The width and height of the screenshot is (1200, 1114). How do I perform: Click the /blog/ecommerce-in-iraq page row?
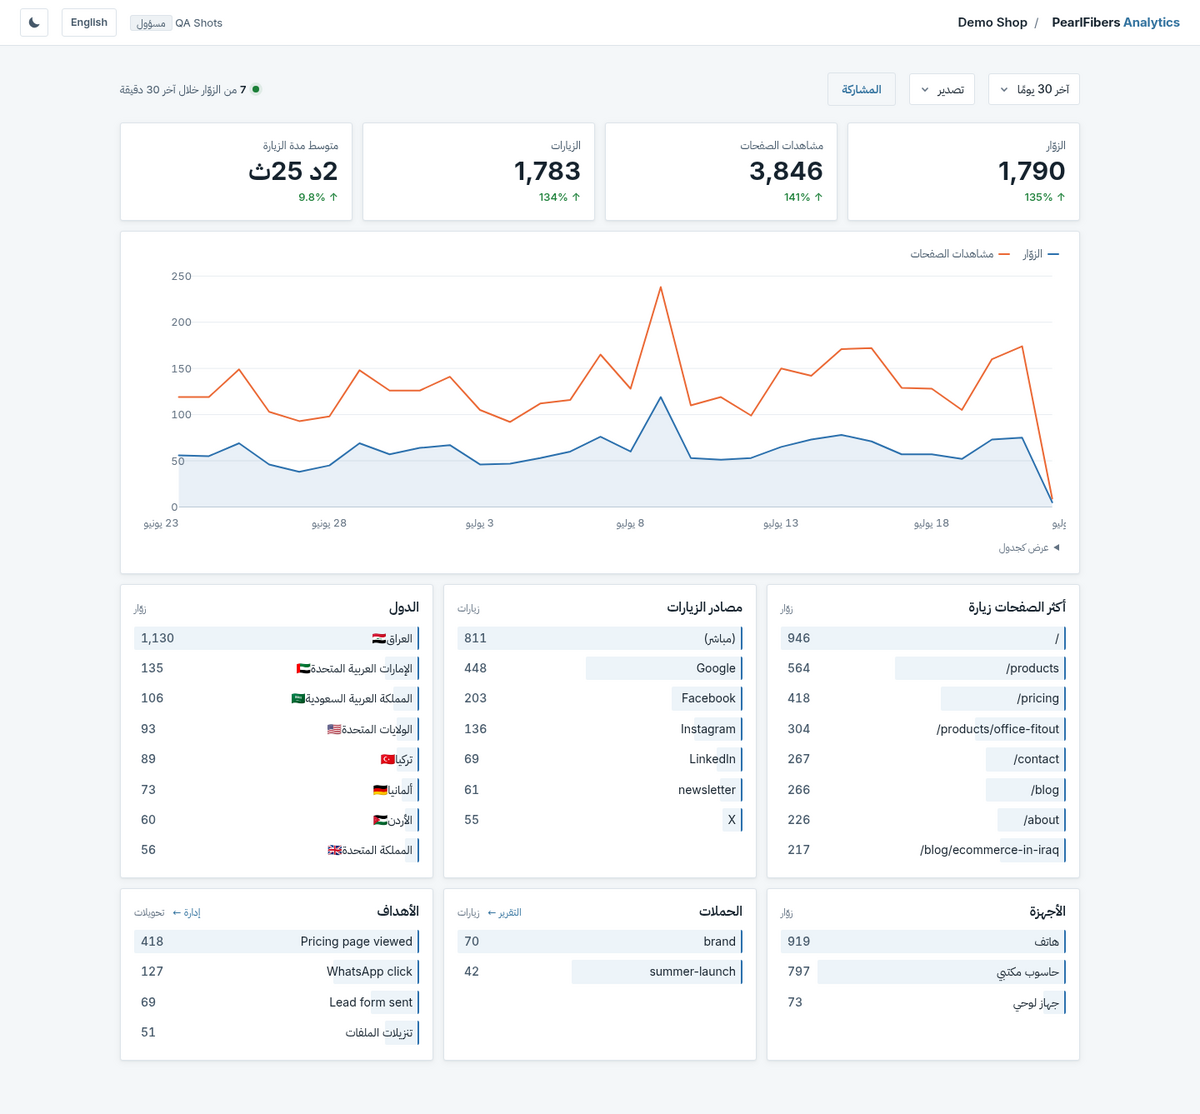coord(923,850)
